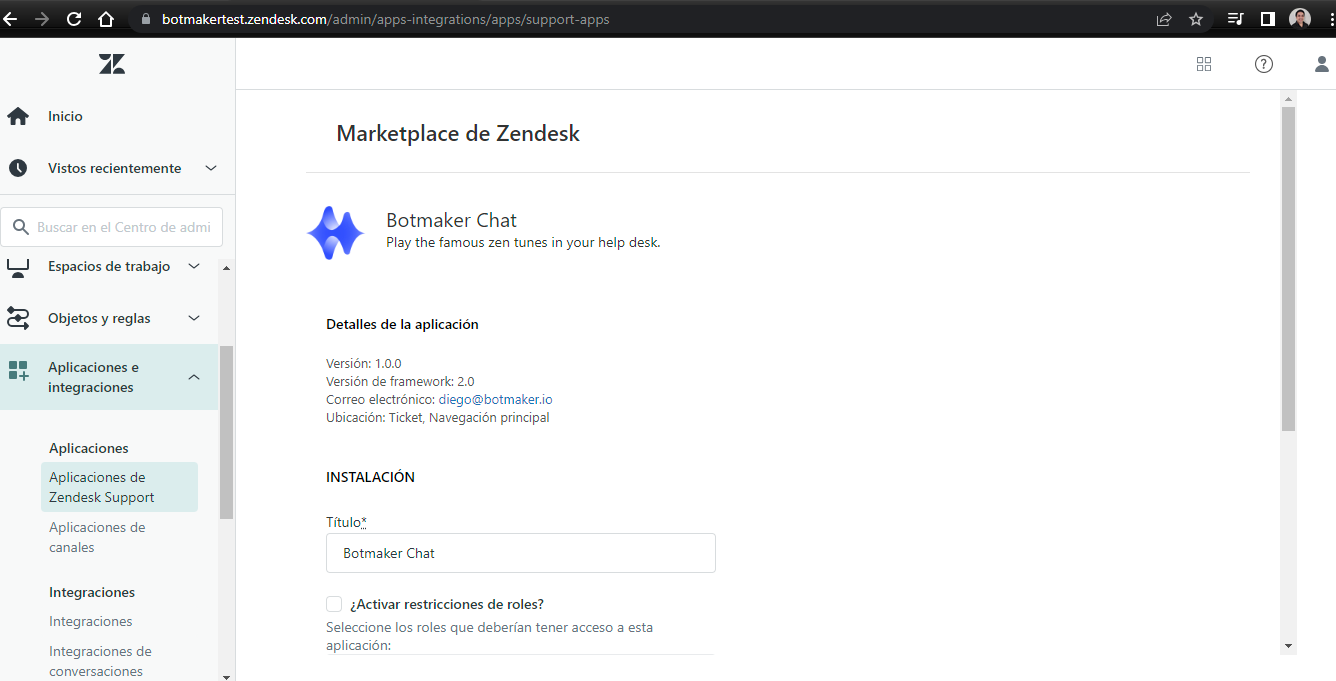Click the sidebar scrollbar thumb
This screenshot has width=1336, height=681.
click(x=226, y=432)
